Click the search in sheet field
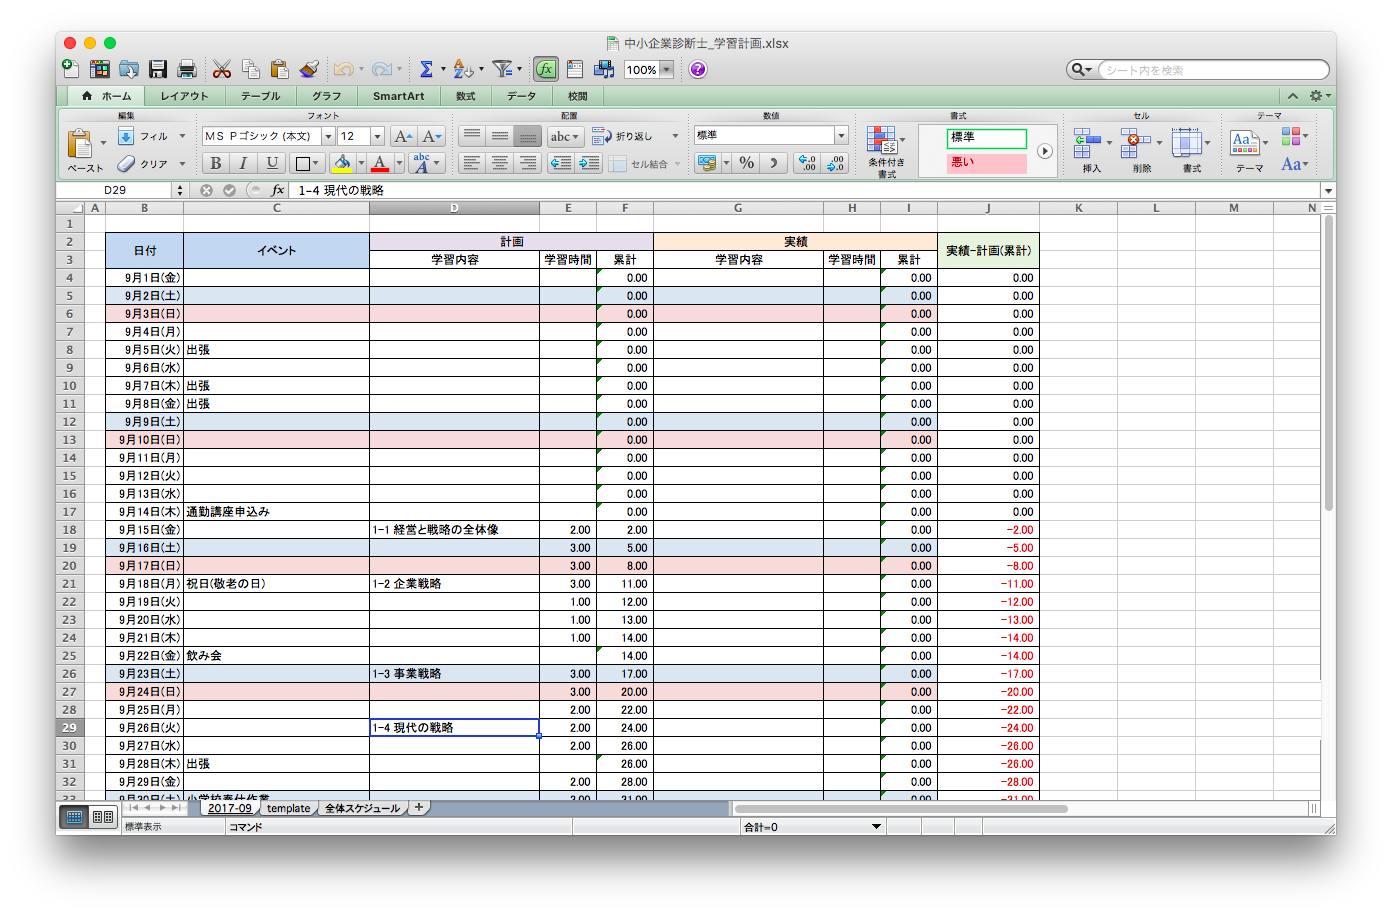 pos(1213,70)
